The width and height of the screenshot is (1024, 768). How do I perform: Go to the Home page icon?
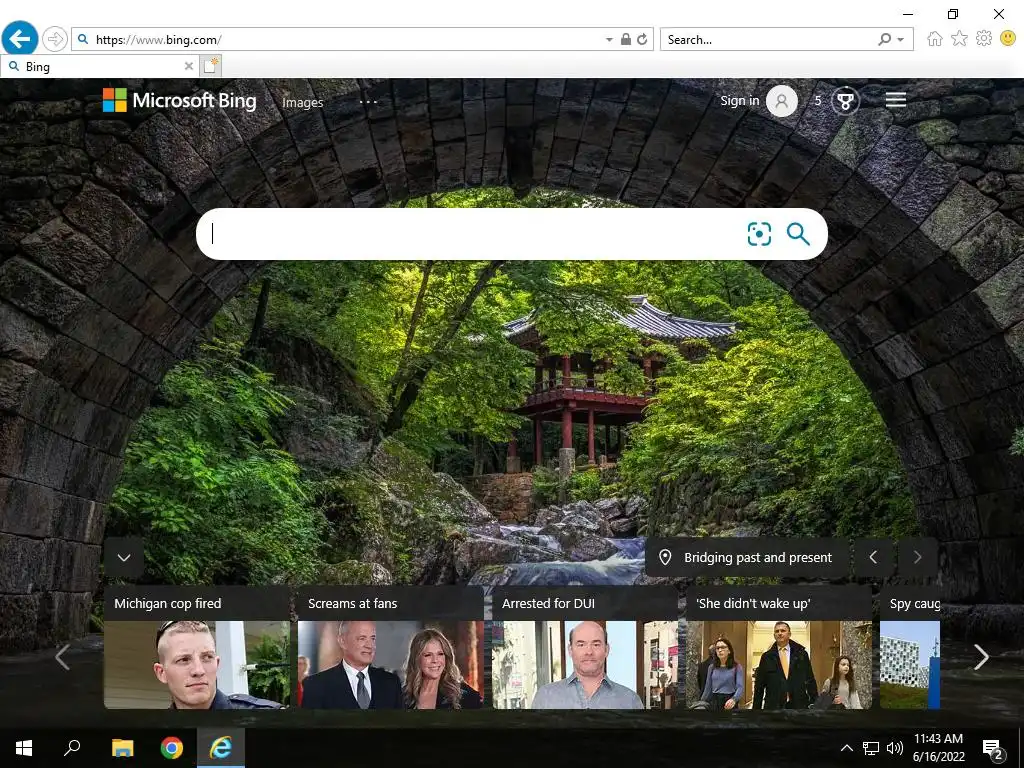pos(935,39)
